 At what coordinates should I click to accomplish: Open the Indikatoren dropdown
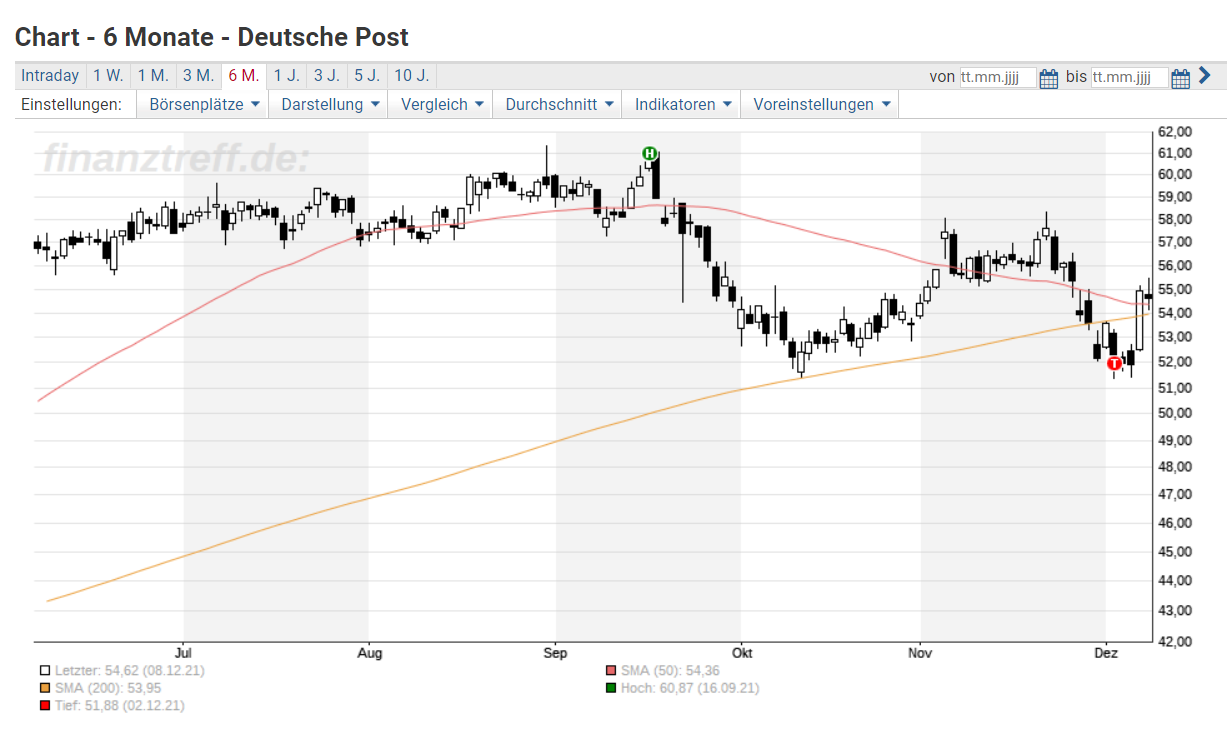tap(682, 104)
